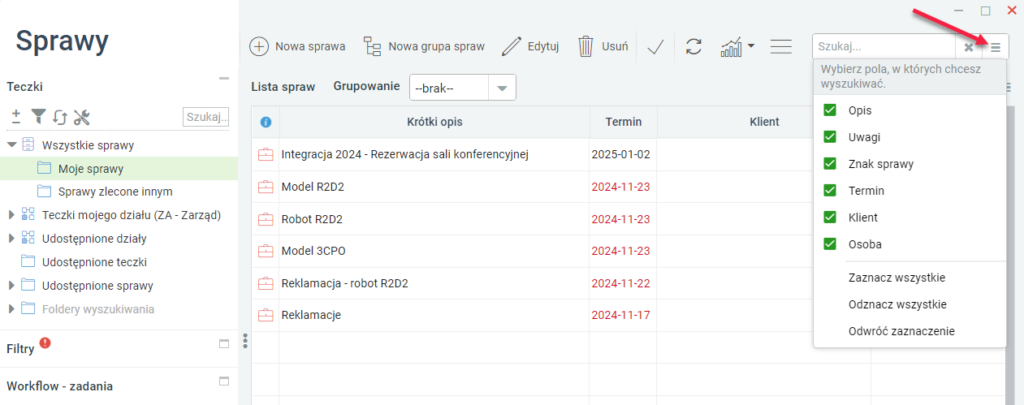The image size is (1024, 405).
Task: Click the blue info icon column header
Action: pyautogui.click(x=266, y=122)
